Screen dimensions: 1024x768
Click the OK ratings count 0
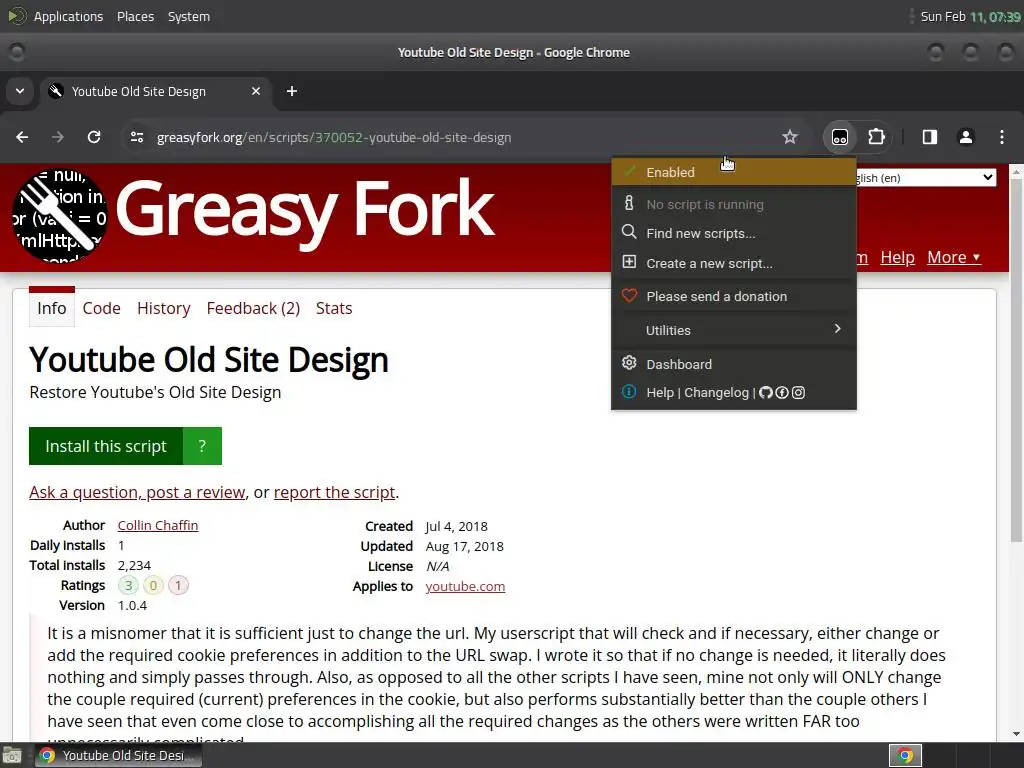click(153, 585)
